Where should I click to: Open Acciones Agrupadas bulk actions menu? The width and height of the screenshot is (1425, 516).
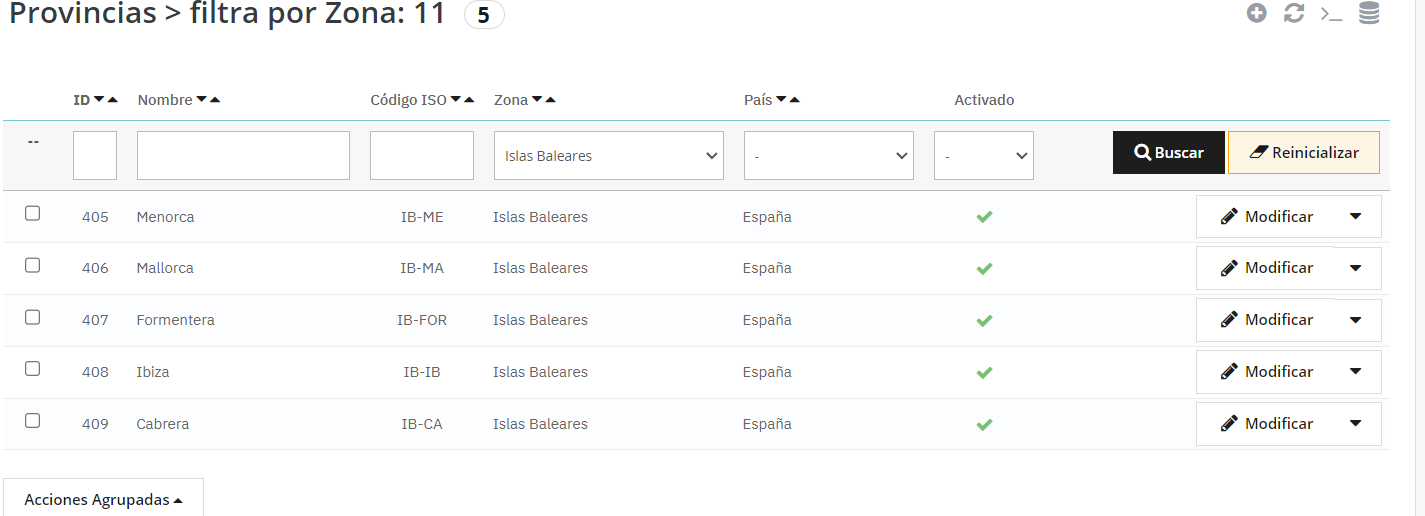tap(103, 499)
